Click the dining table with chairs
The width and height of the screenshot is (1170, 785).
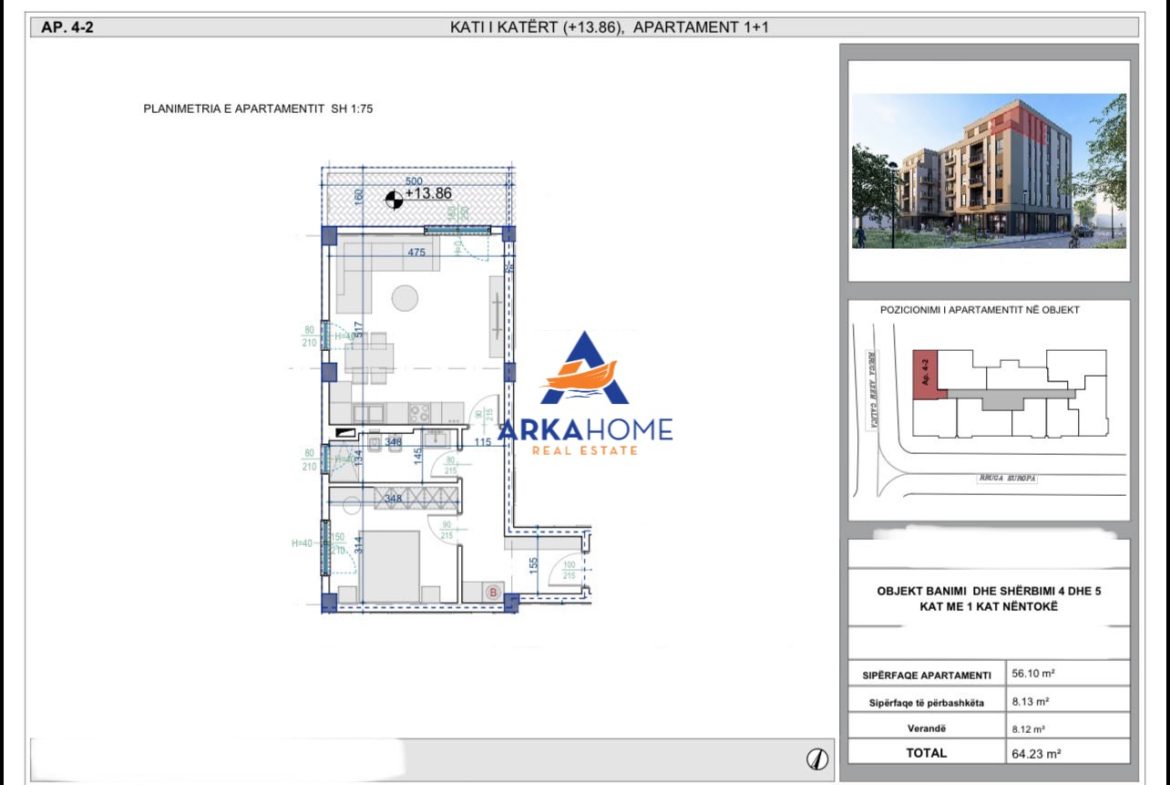point(369,358)
